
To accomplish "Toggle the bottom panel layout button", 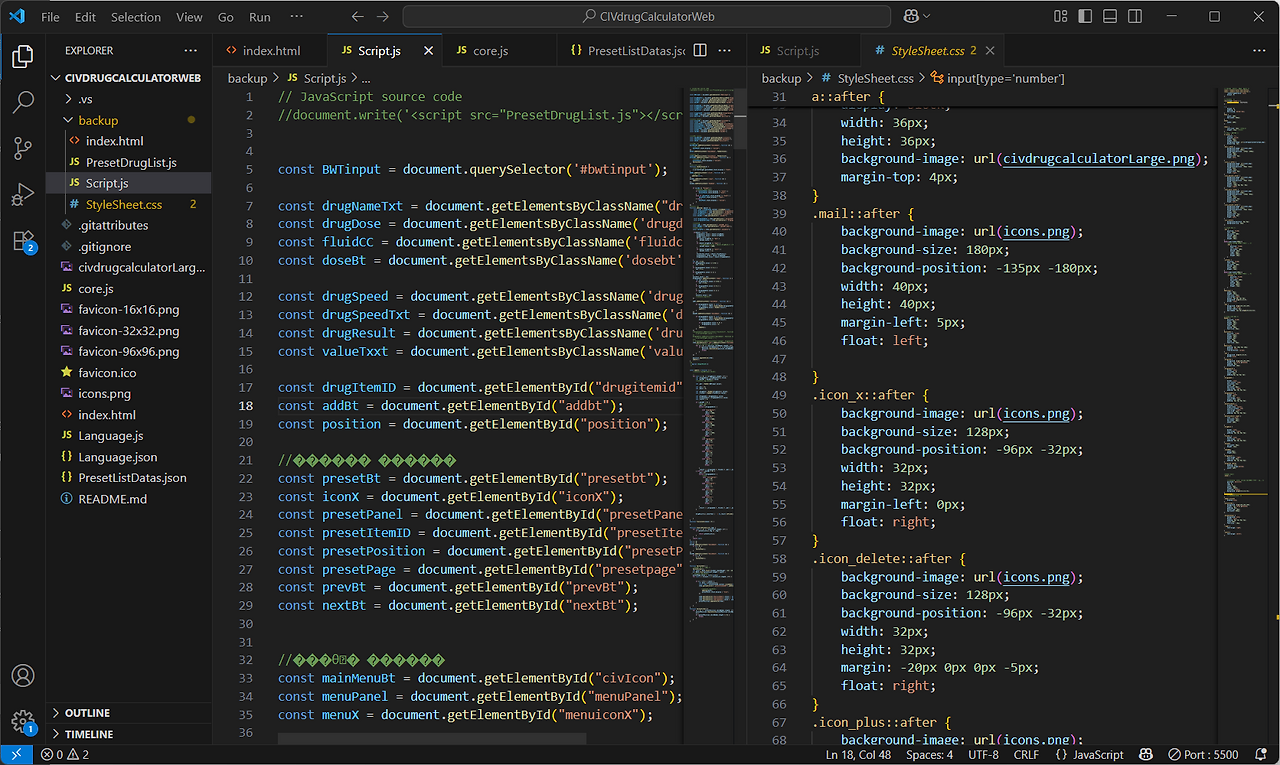I will [1110, 17].
